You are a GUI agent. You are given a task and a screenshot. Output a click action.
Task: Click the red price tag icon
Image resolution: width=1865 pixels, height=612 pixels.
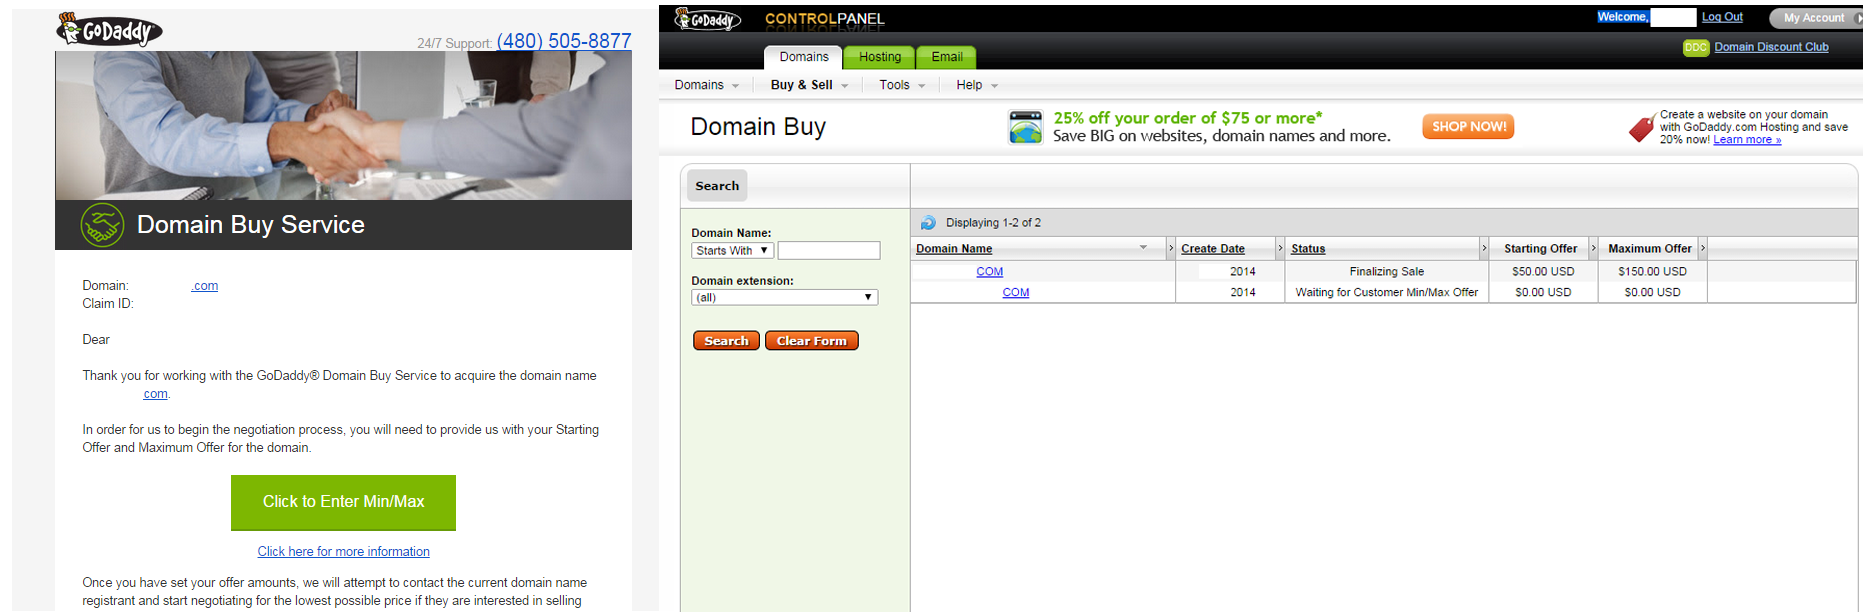coord(1642,128)
